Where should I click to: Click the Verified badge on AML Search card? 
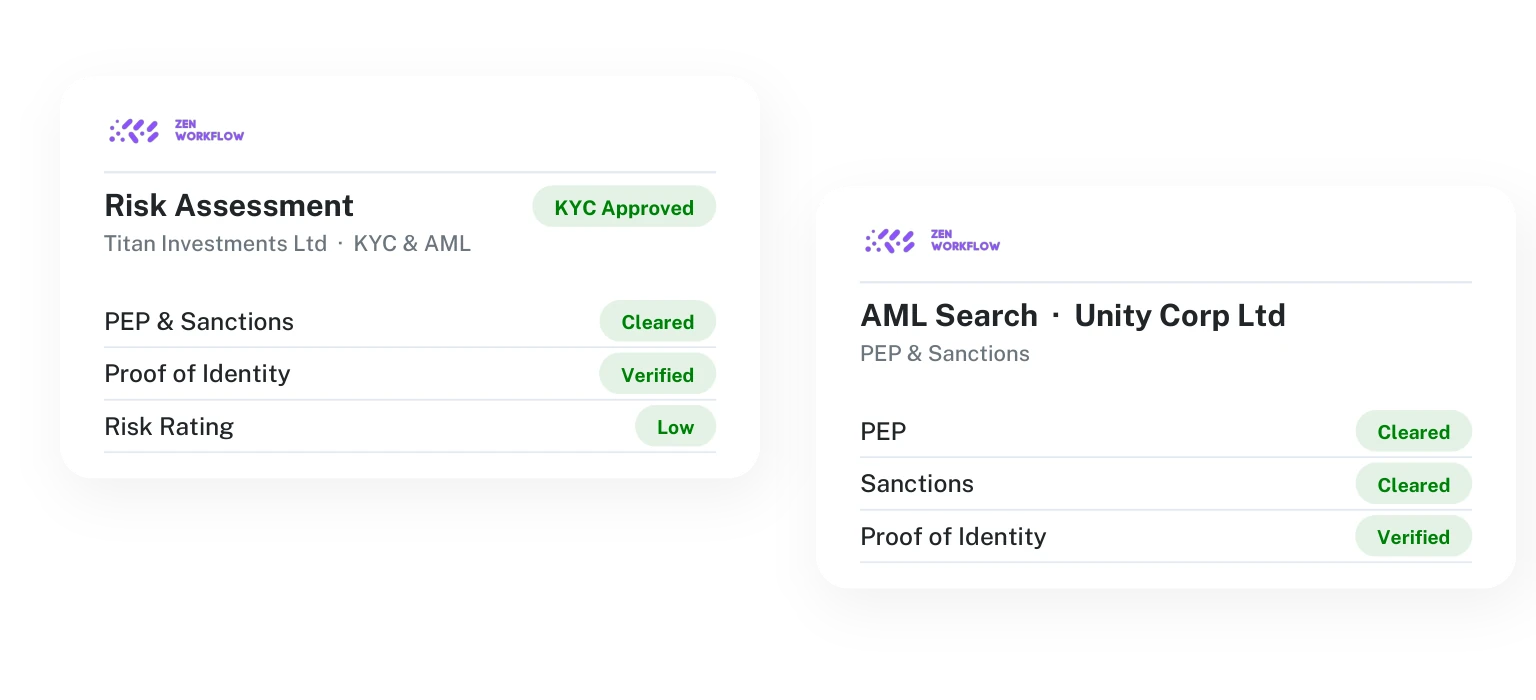[1413, 536]
